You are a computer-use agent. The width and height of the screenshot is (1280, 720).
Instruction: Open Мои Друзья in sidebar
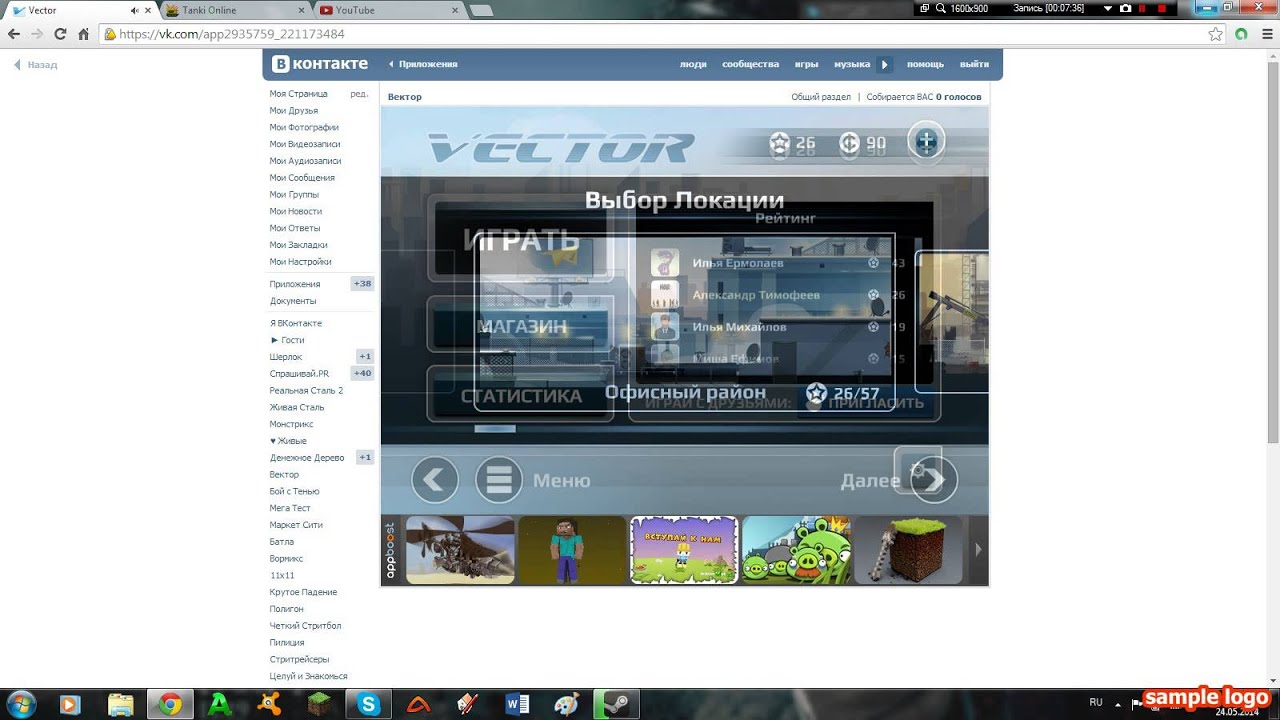(294, 111)
